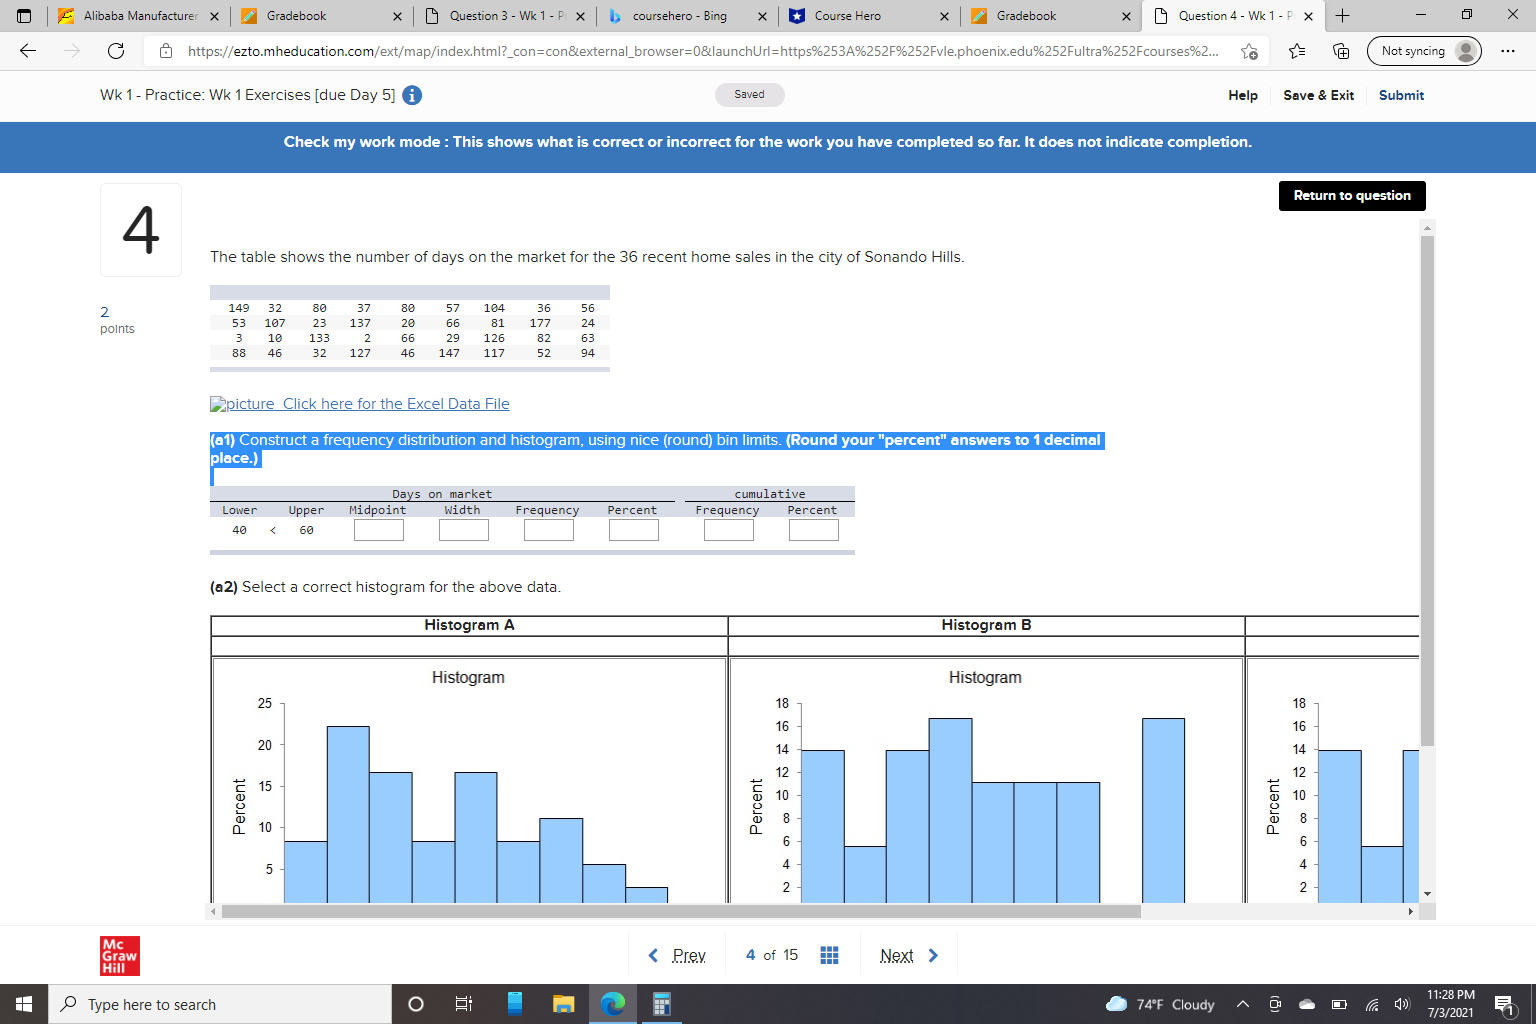Screen dimensions: 1536x1024
Task: Click the blue info icon beside exercise title
Action: point(412,95)
